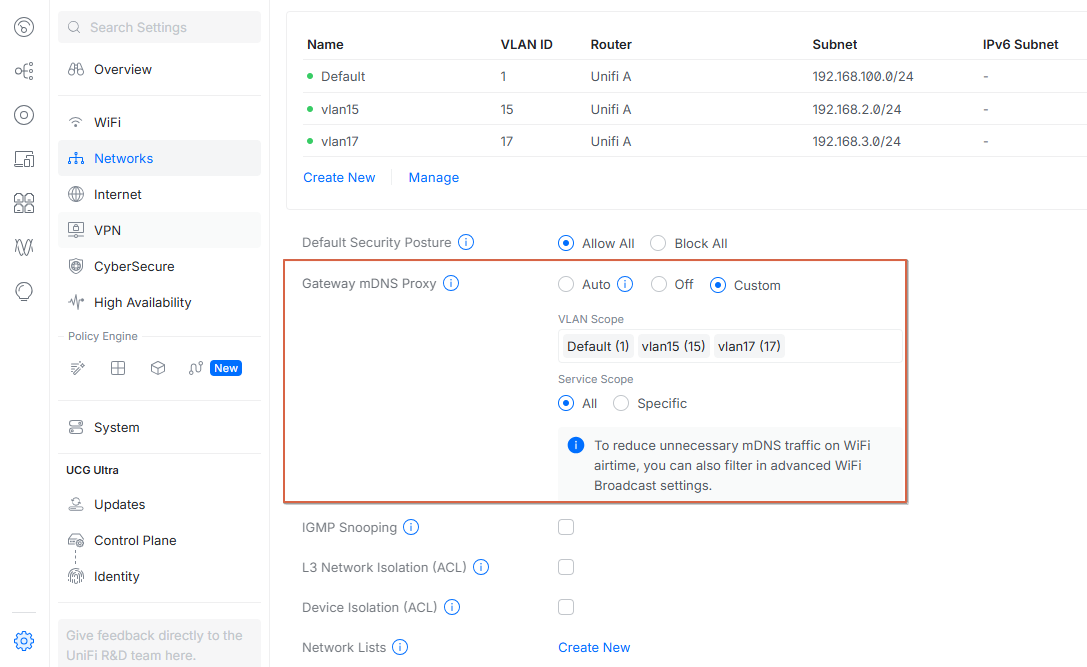Click the info icon beside Gateway mDNS Proxy

[x=451, y=284]
